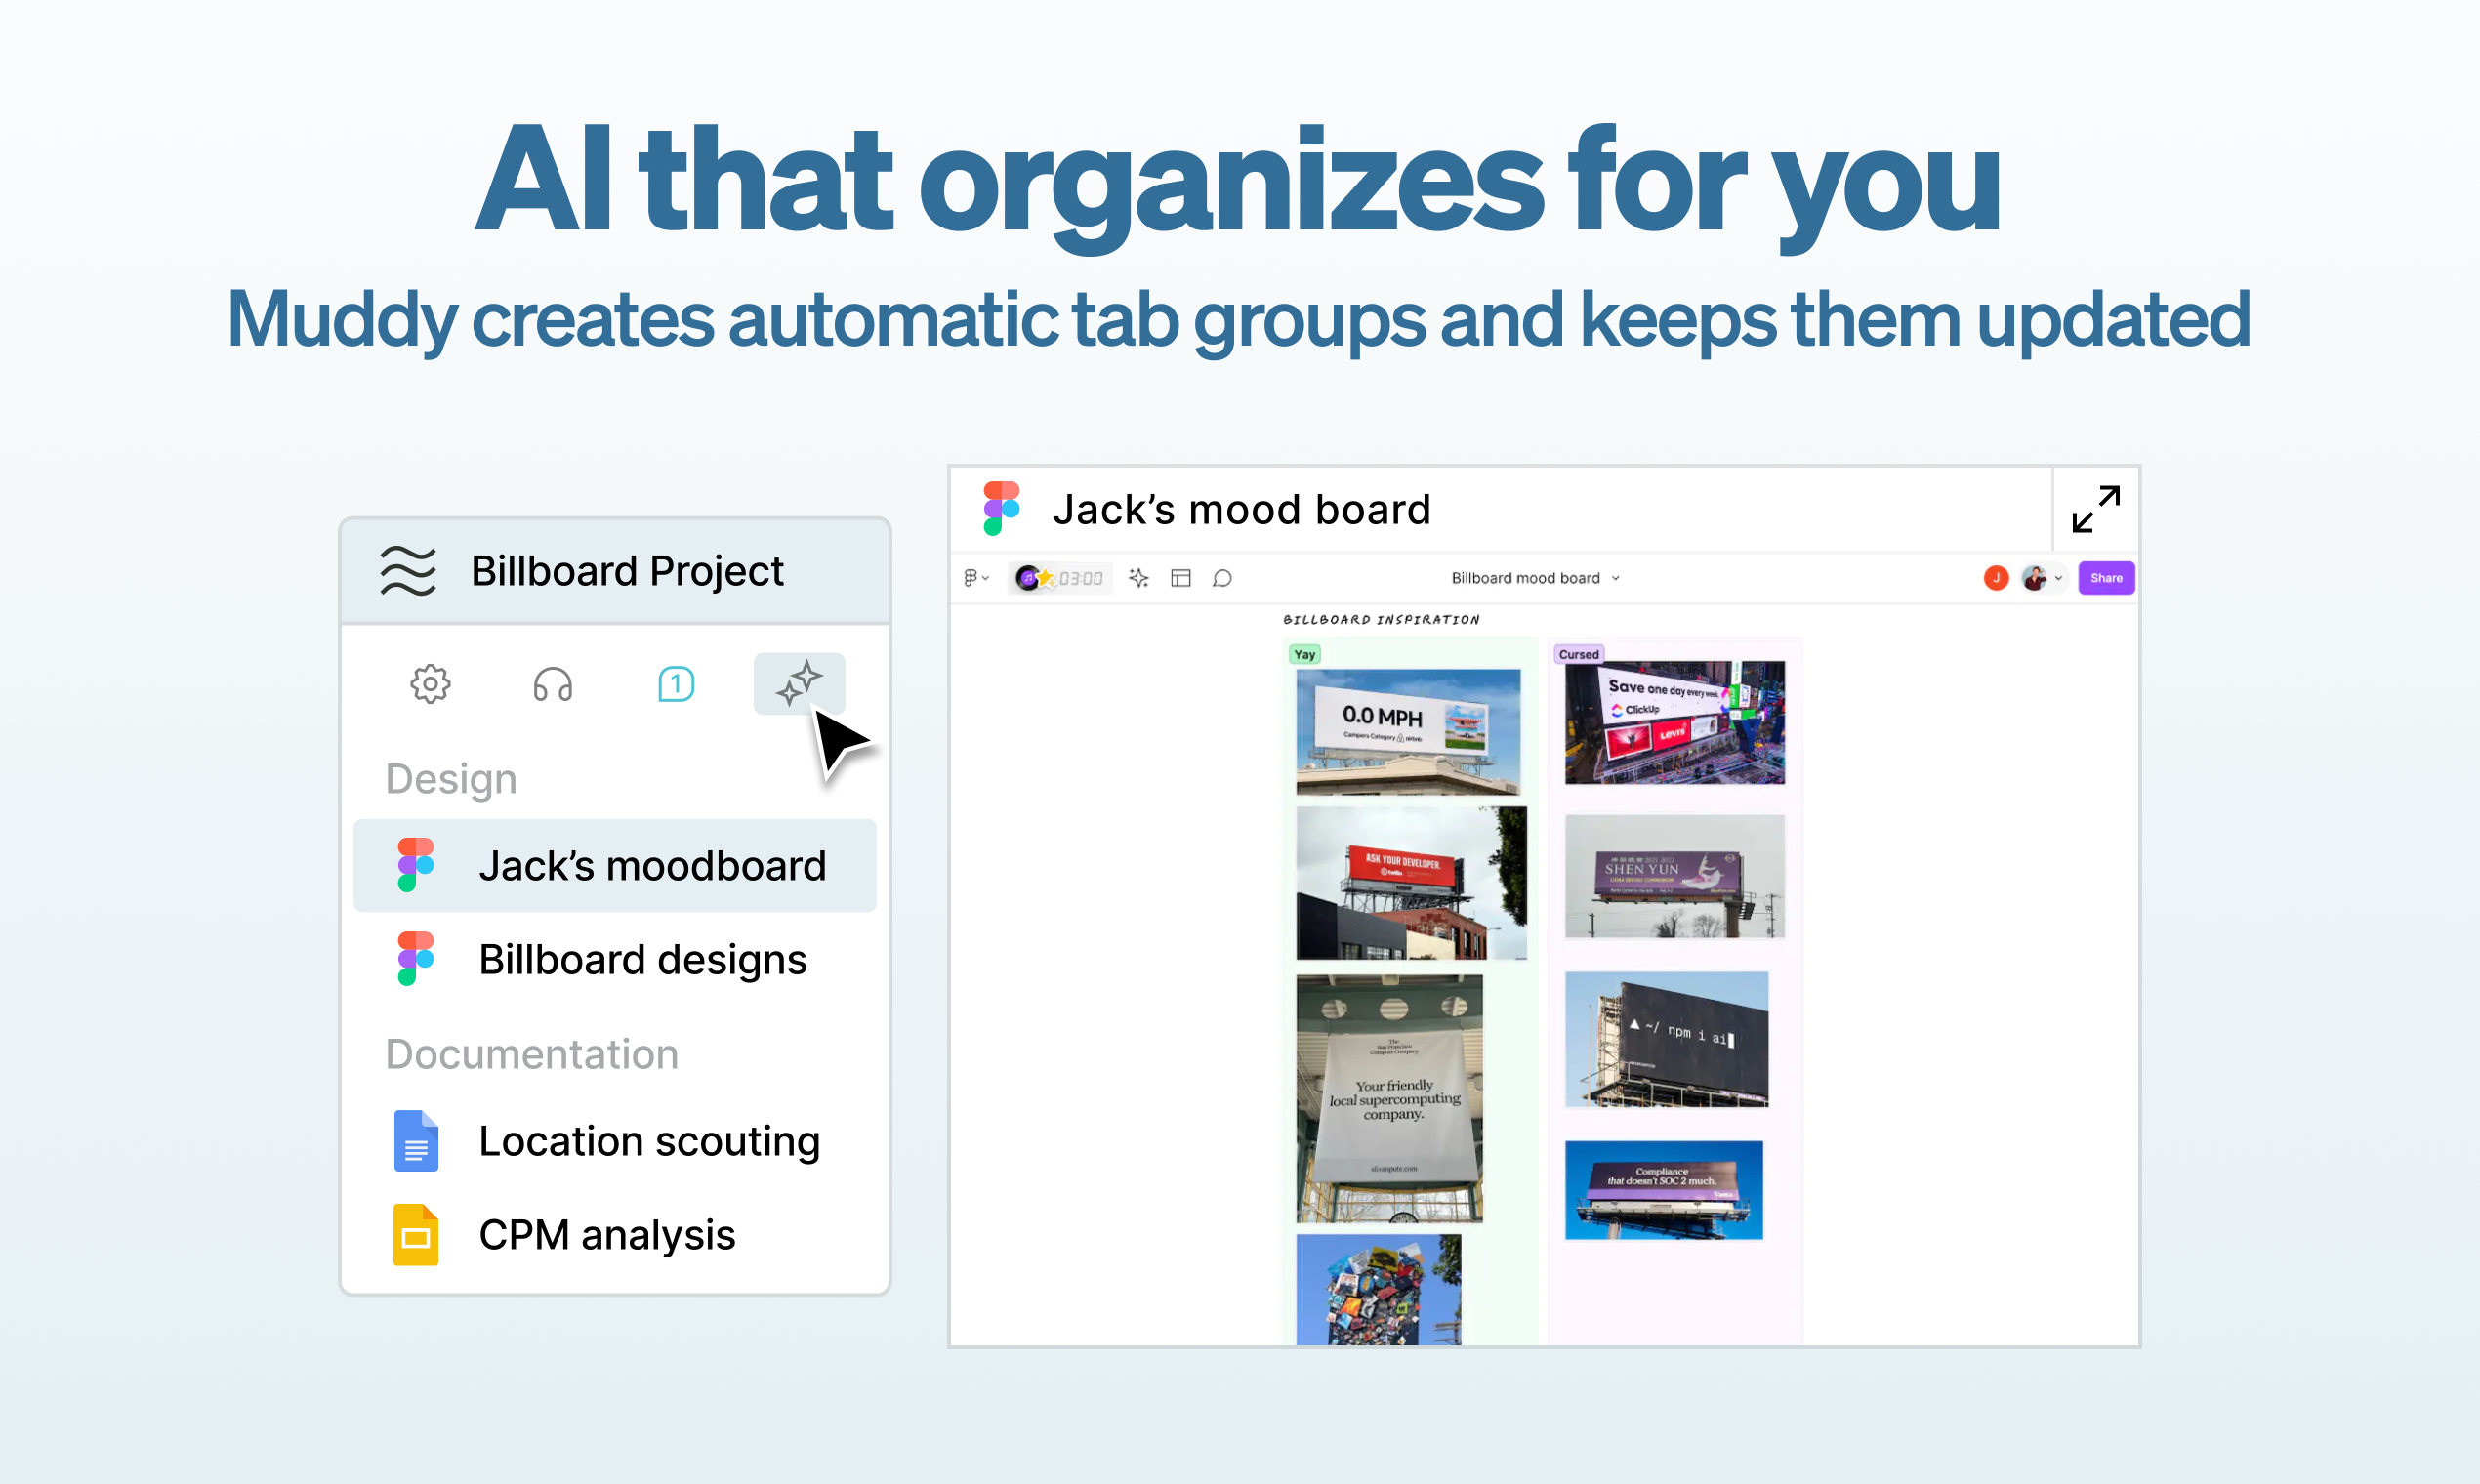
Task: Click the purple Share button
Action: pyautogui.click(x=2106, y=578)
